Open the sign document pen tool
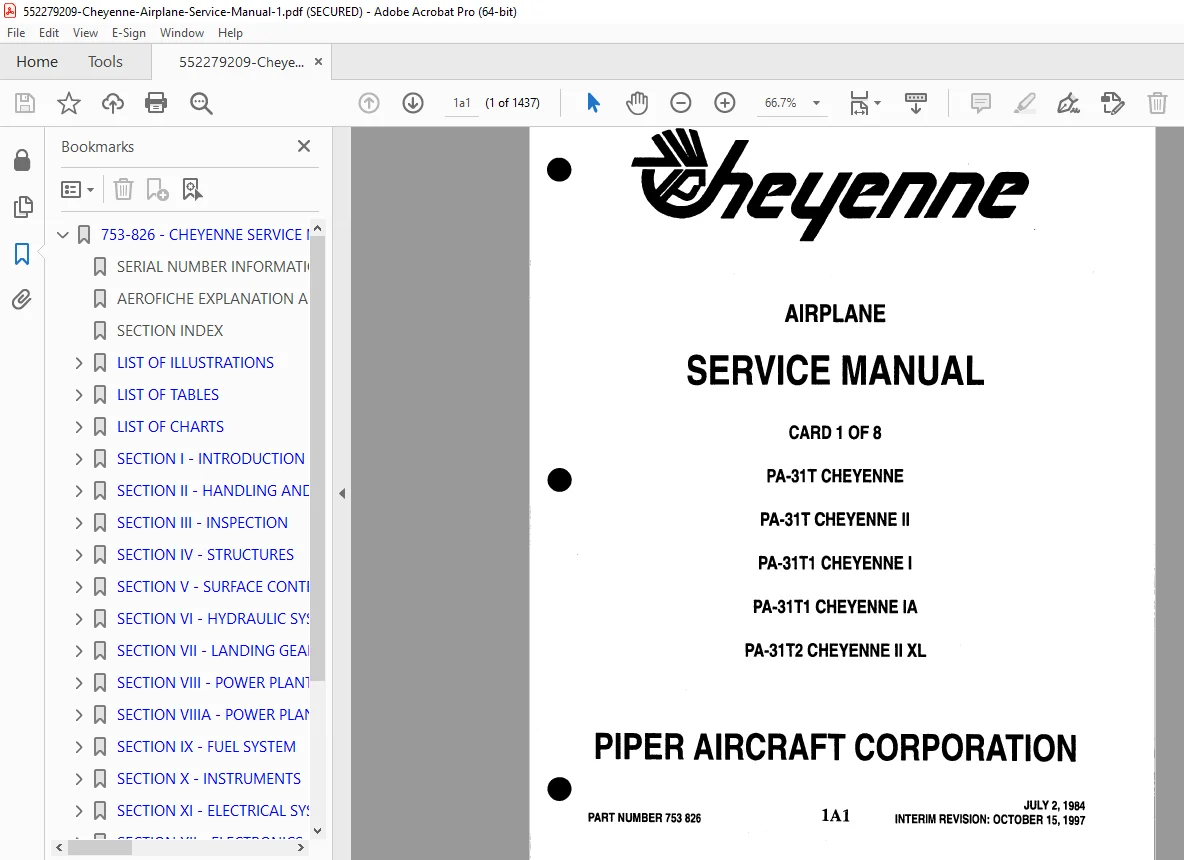Viewport: 1184px width, 860px height. [x=1068, y=103]
